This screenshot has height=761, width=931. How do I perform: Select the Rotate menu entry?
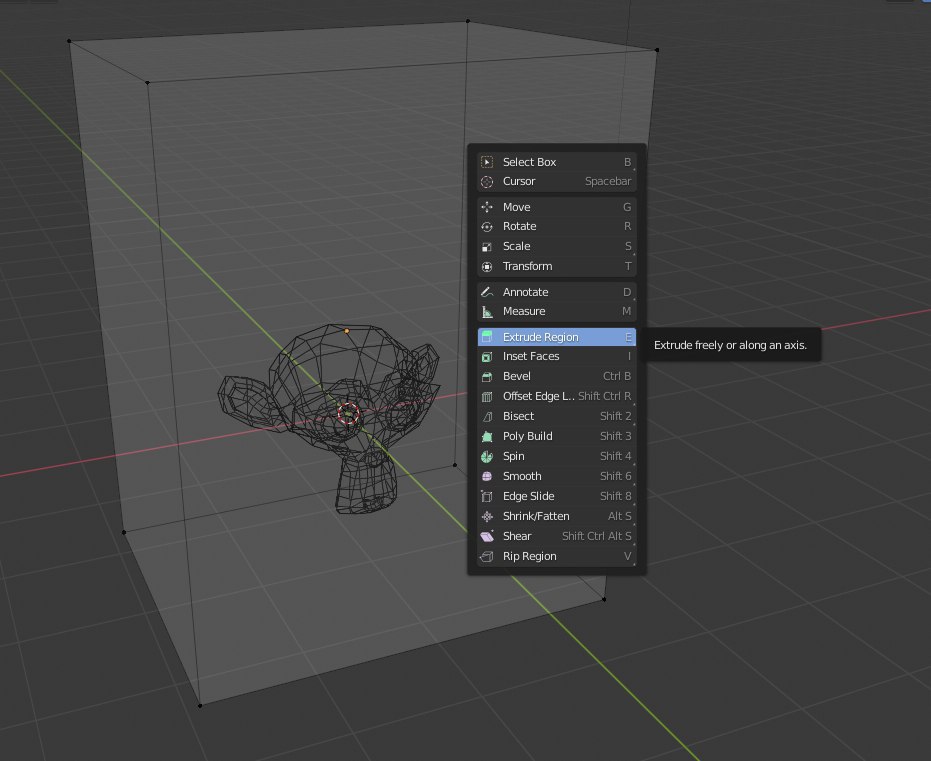pyautogui.click(x=556, y=227)
